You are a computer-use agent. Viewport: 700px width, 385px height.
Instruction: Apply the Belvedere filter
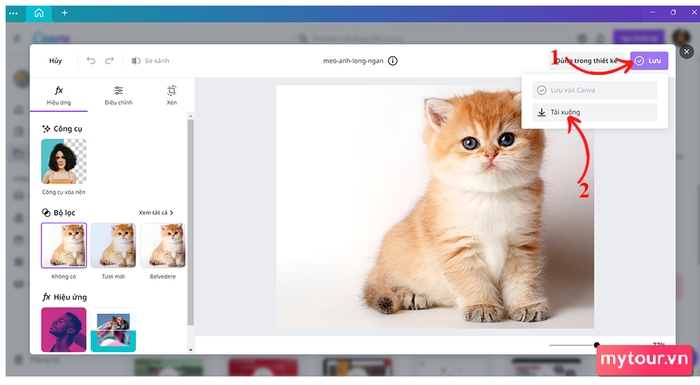coord(163,245)
